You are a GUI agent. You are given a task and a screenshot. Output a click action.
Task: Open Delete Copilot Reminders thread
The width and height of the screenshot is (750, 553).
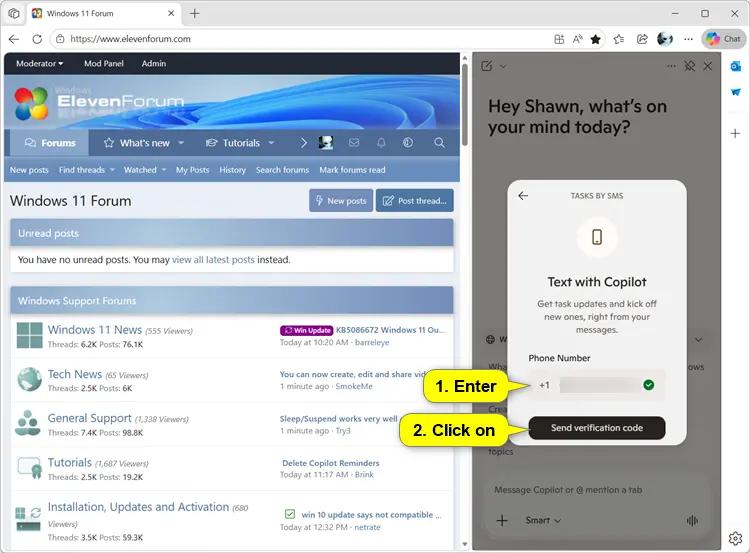pyautogui.click(x=331, y=463)
